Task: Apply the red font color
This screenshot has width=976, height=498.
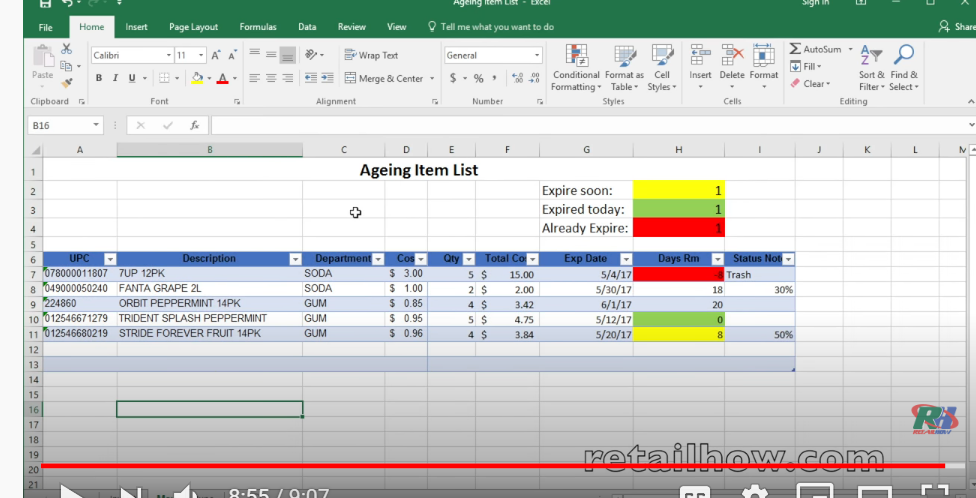Action: coord(222,78)
